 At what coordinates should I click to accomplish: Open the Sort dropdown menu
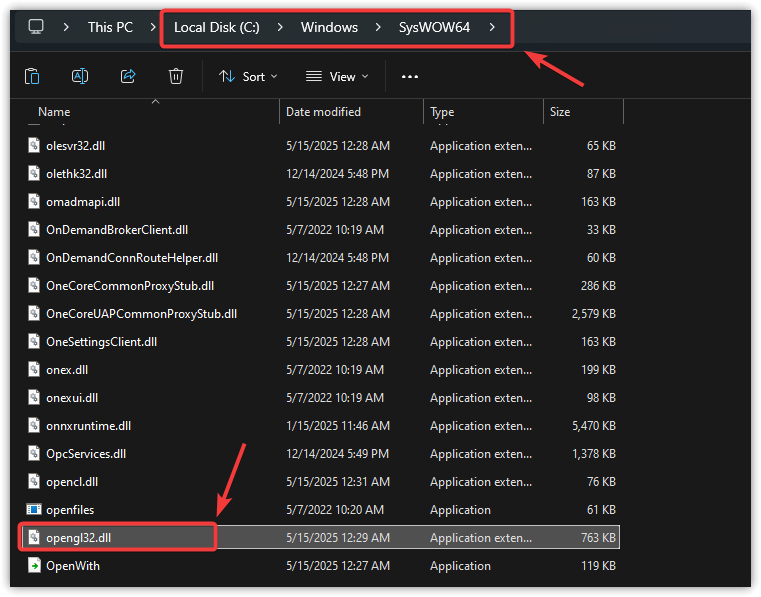click(x=248, y=76)
